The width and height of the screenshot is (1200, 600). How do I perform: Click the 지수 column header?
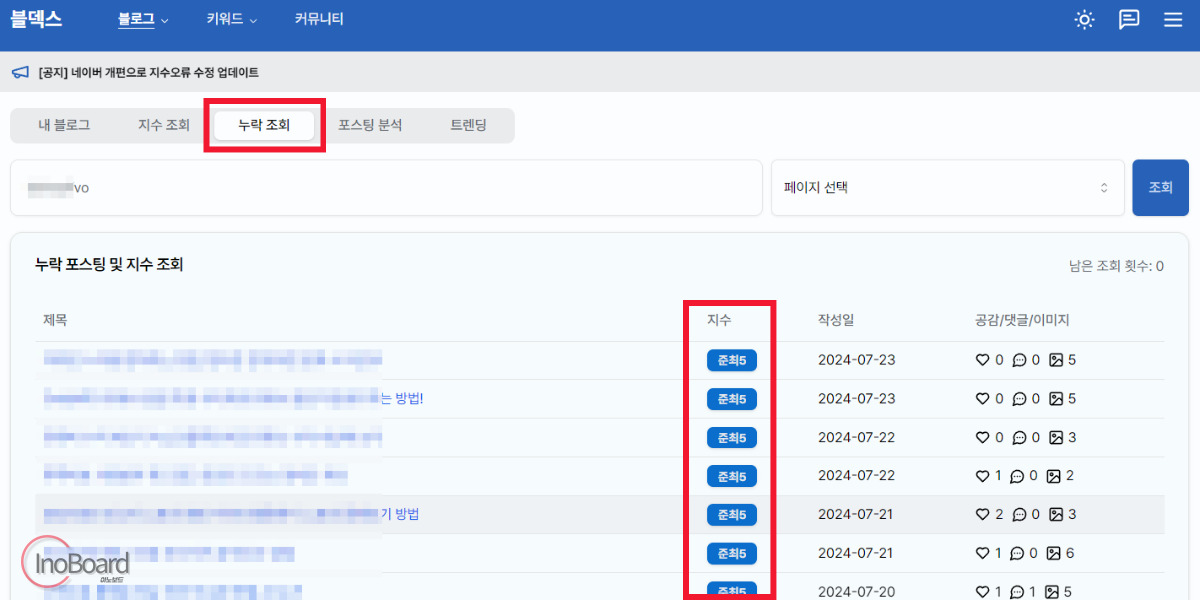click(719, 320)
